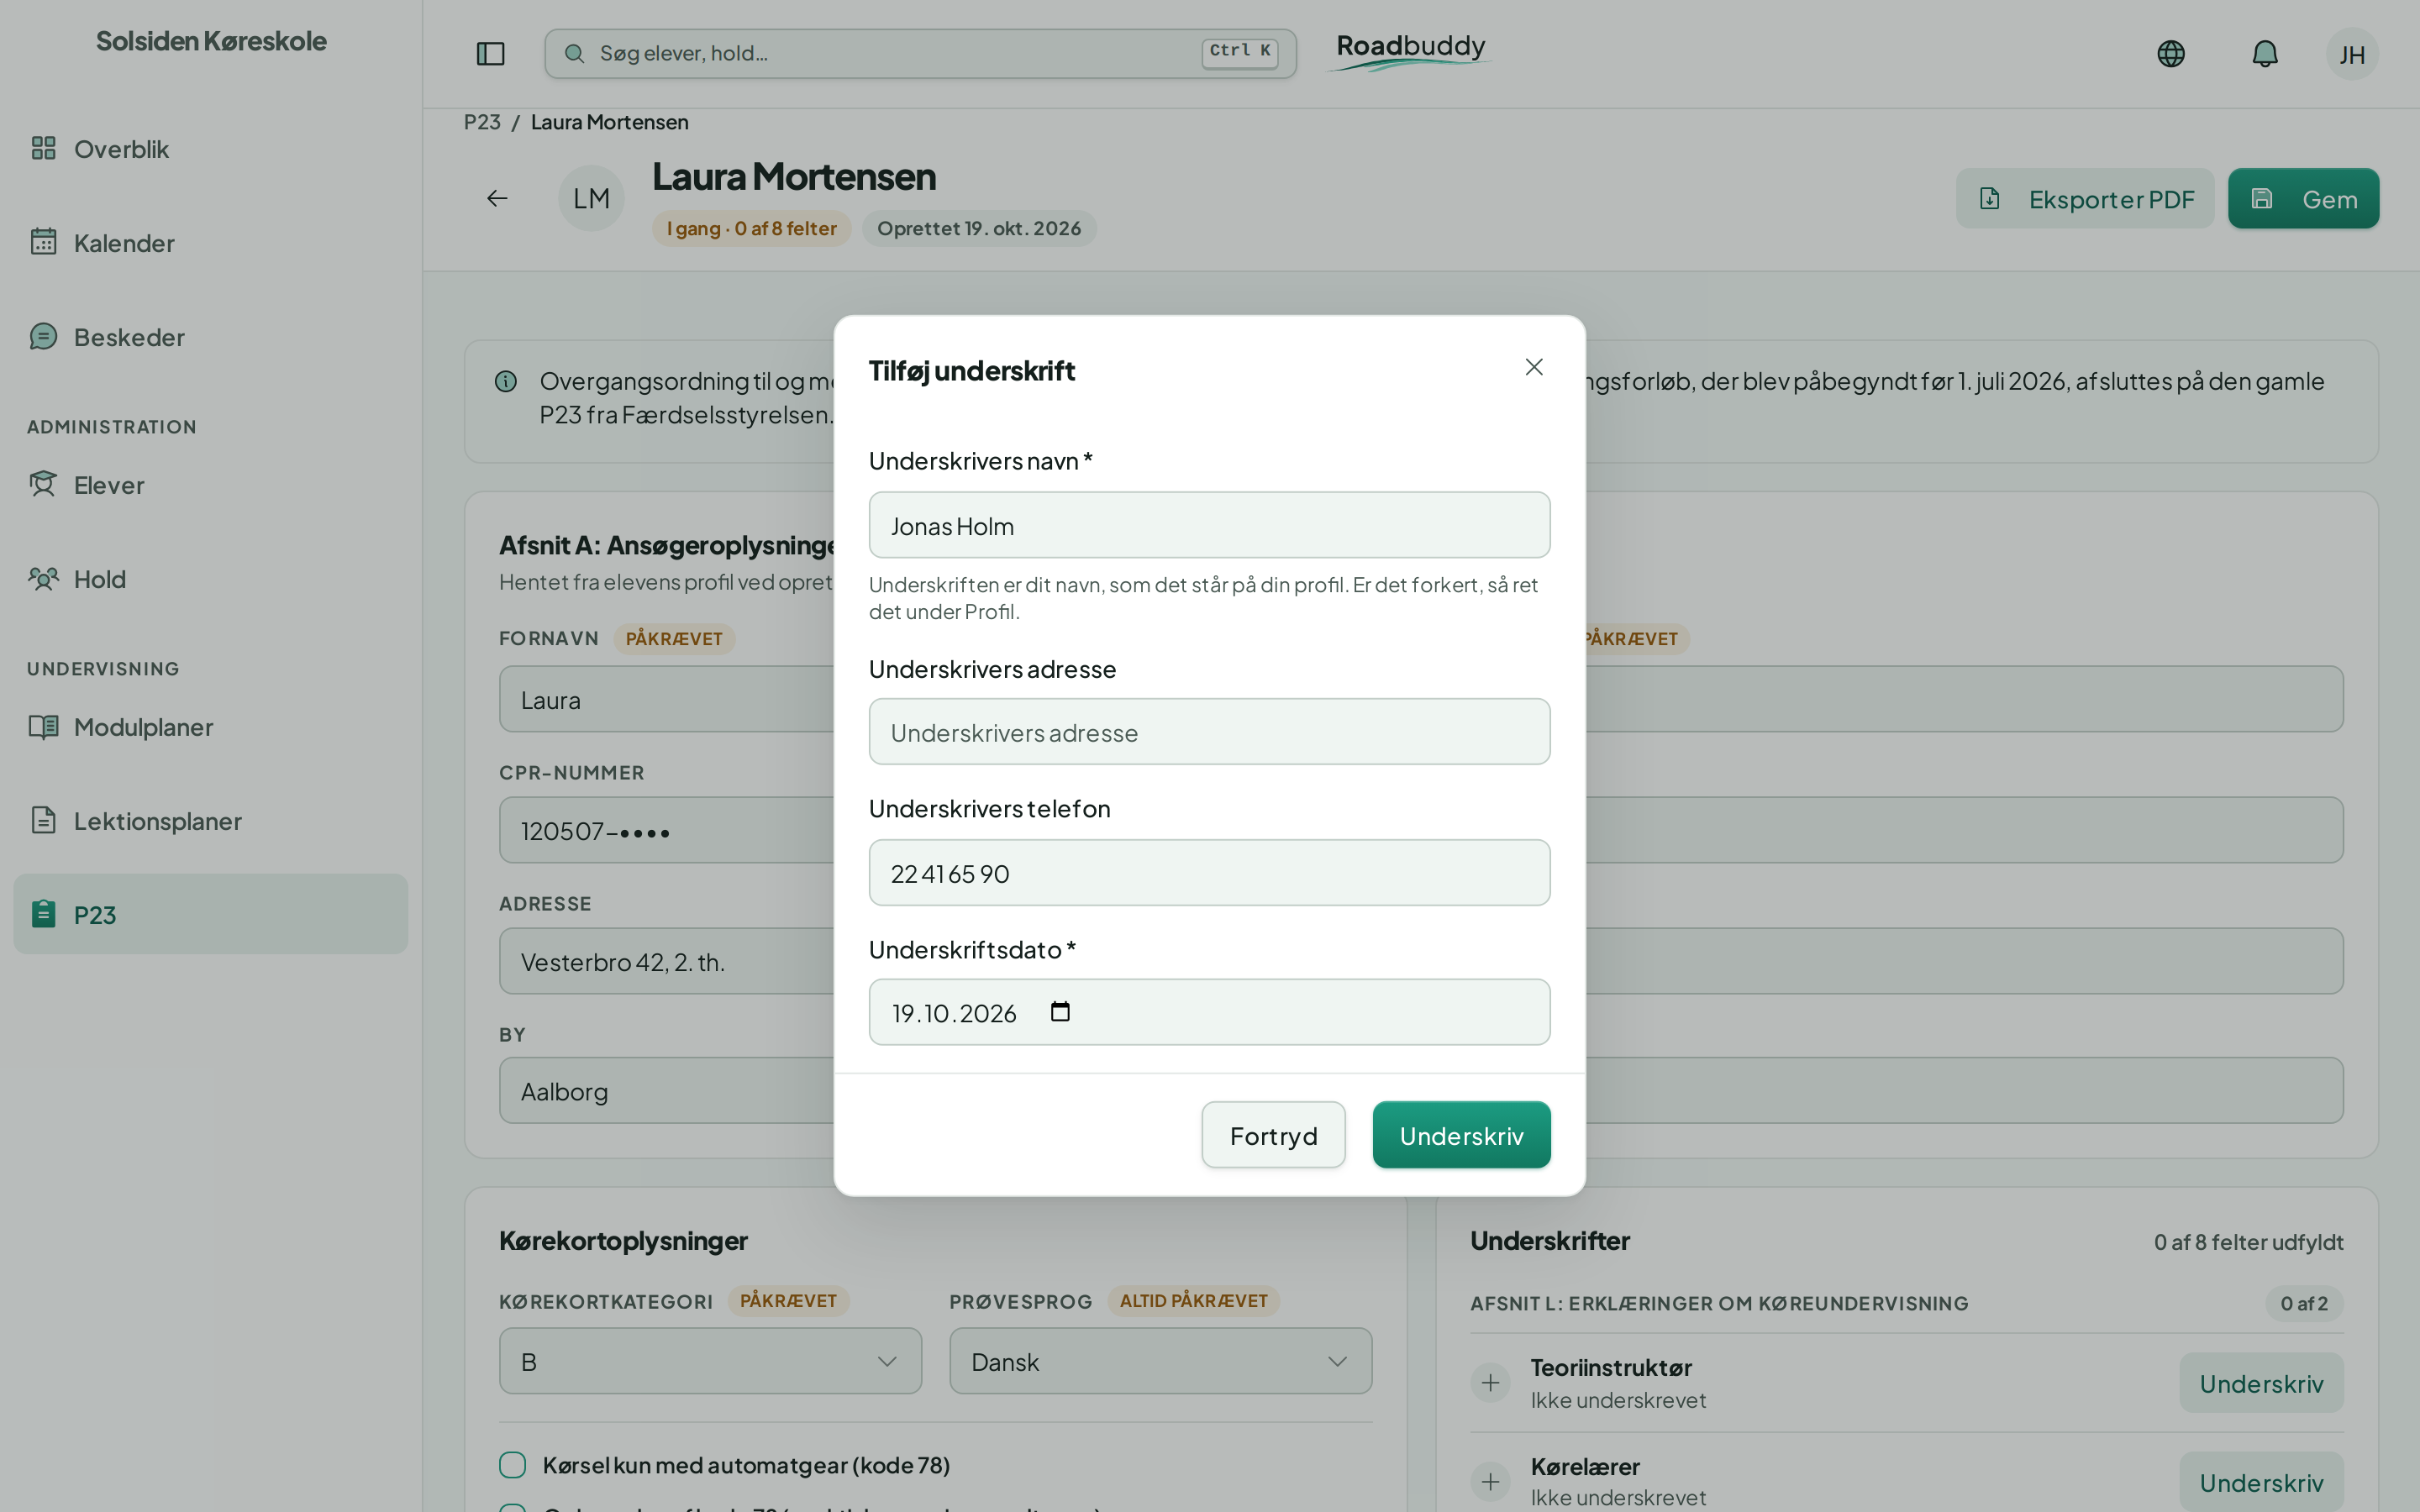Click the 'I gang · 0 af 8 felter' badge

click(x=751, y=228)
